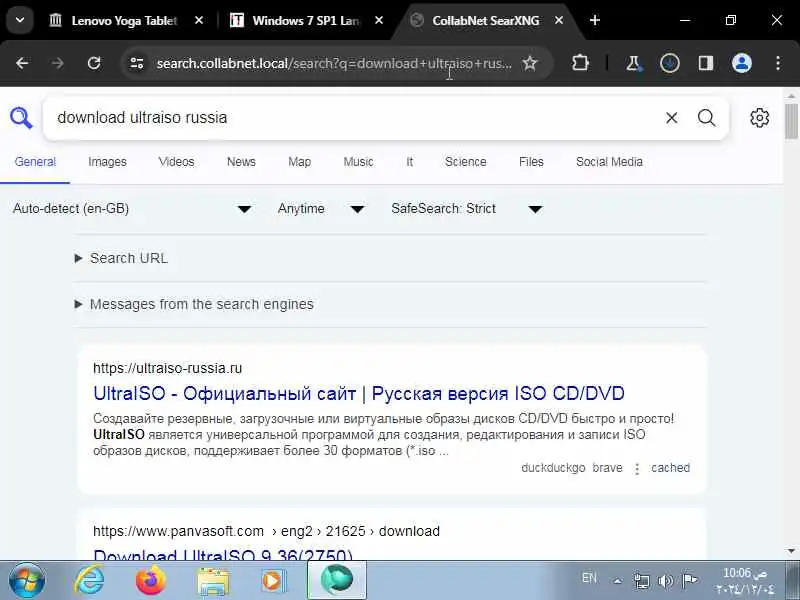Image resolution: width=800 pixels, height=600 pixels.
Task: Click the duckduckgo engine label
Action: [553, 468]
